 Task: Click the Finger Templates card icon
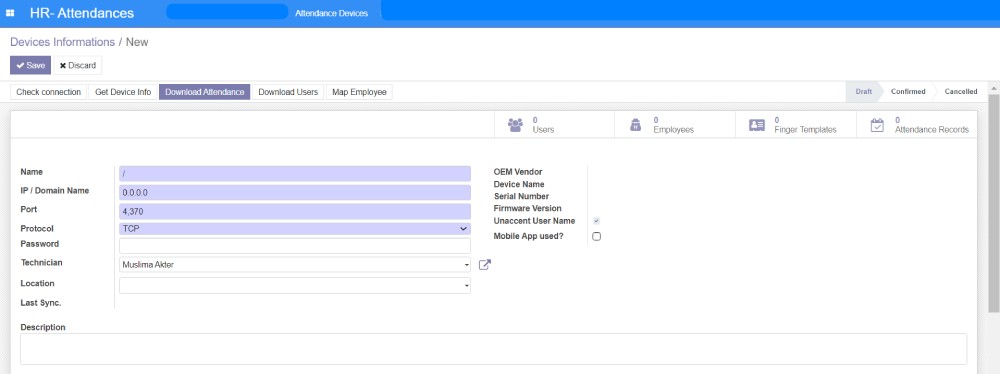tap(757, 125)
